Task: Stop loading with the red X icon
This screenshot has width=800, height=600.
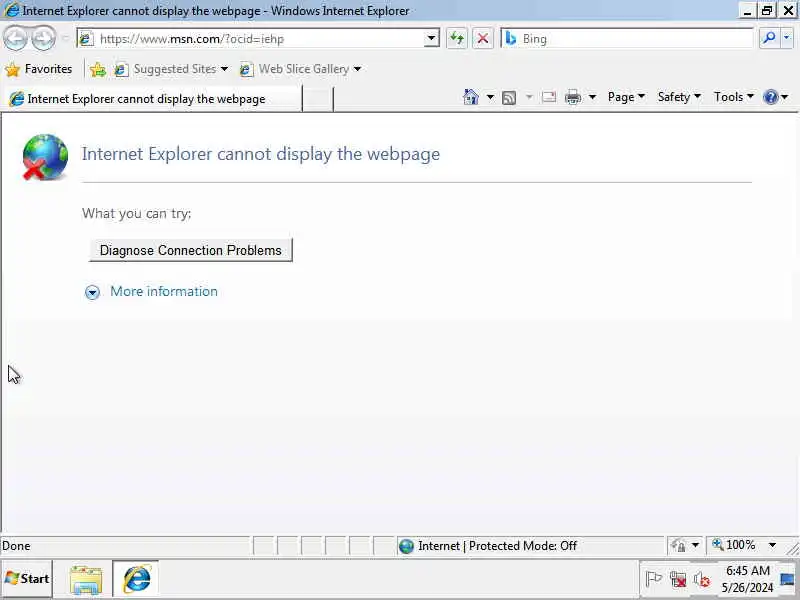Action: (x=483, y=38)
